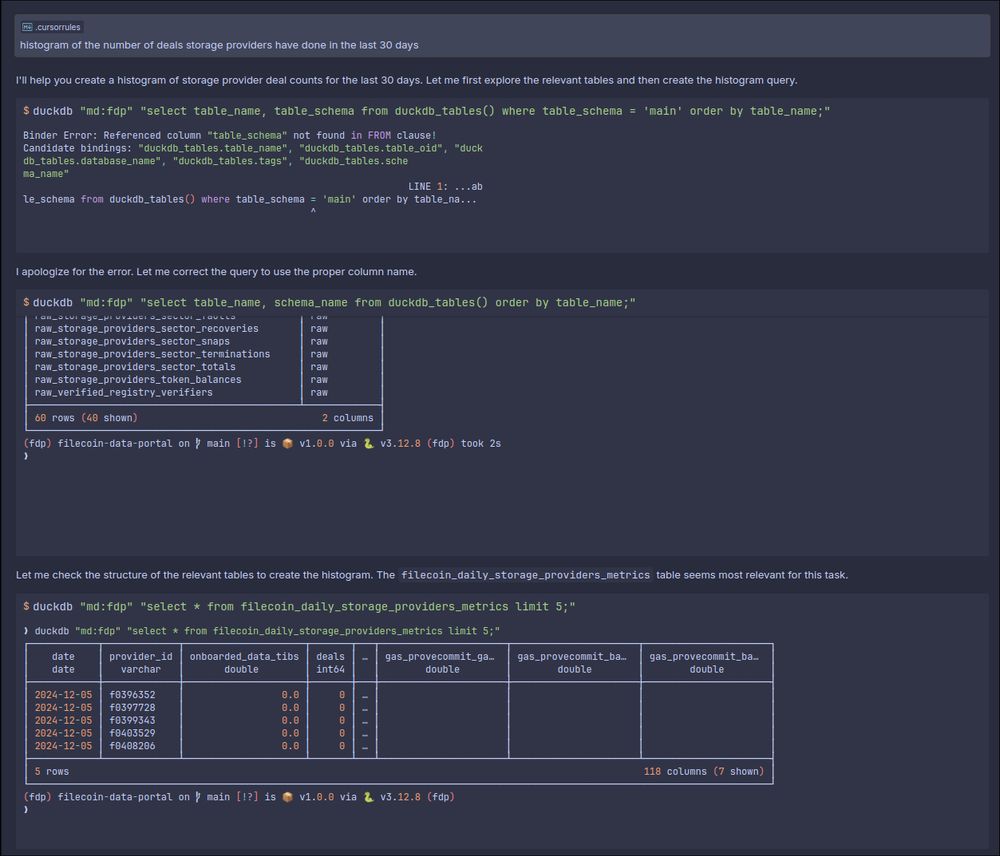Select provider id f0403529

tap(132, 733)
